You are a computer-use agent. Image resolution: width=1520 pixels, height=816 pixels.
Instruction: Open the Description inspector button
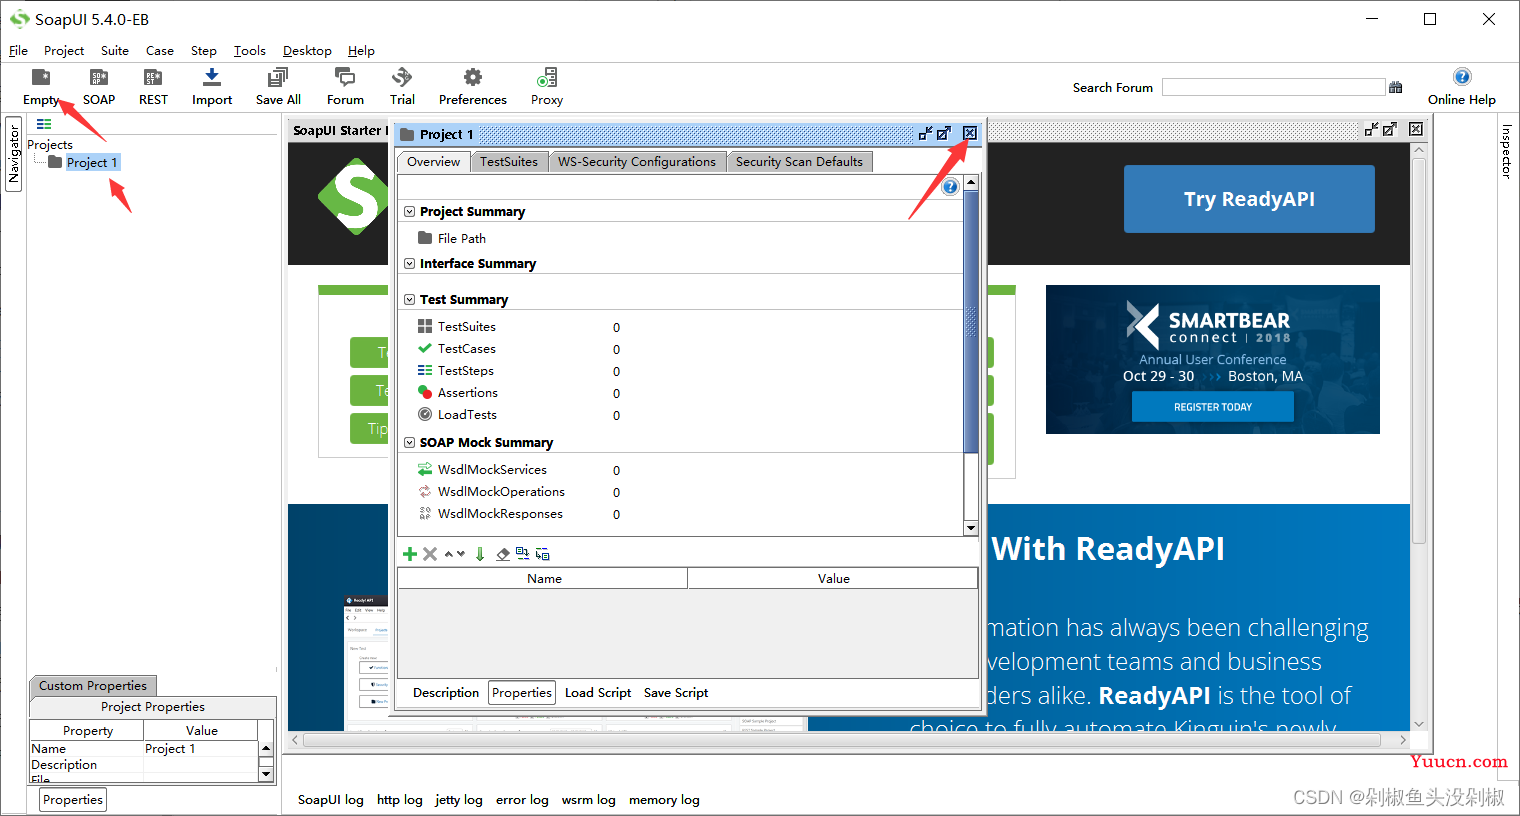(x=446, y=693)
